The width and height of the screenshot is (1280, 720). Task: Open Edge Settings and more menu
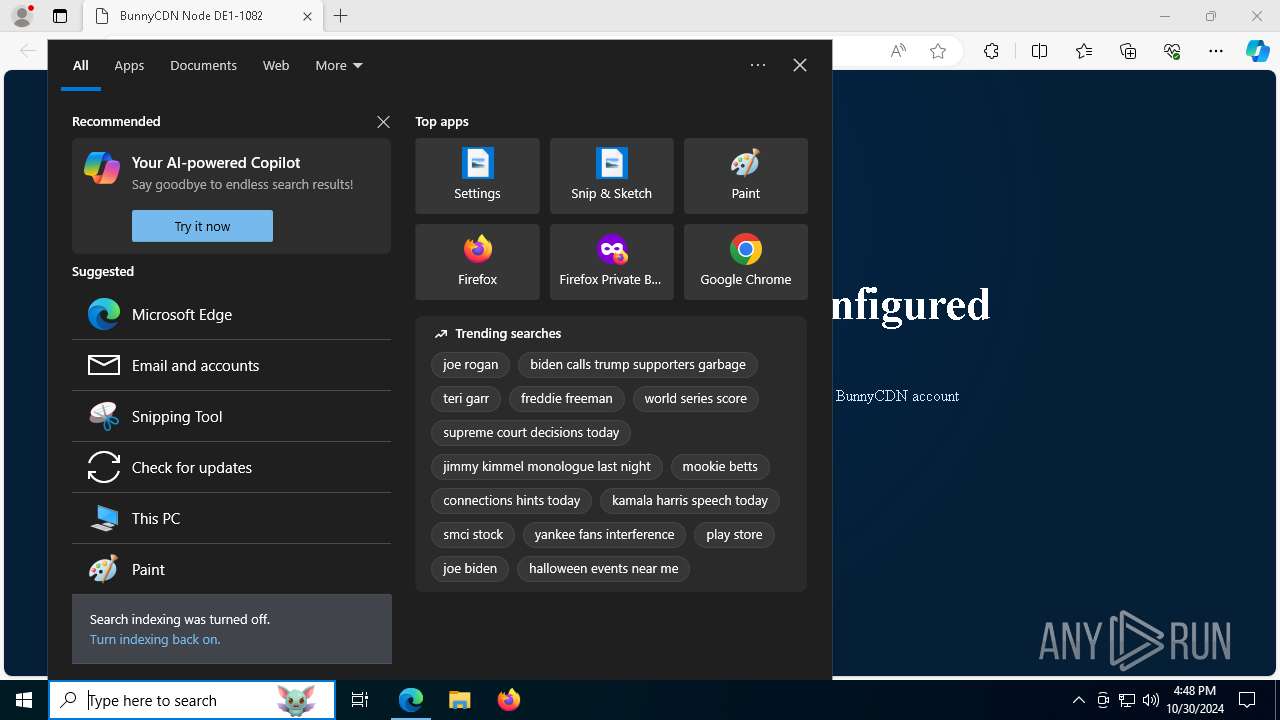tap(1216, 51)
